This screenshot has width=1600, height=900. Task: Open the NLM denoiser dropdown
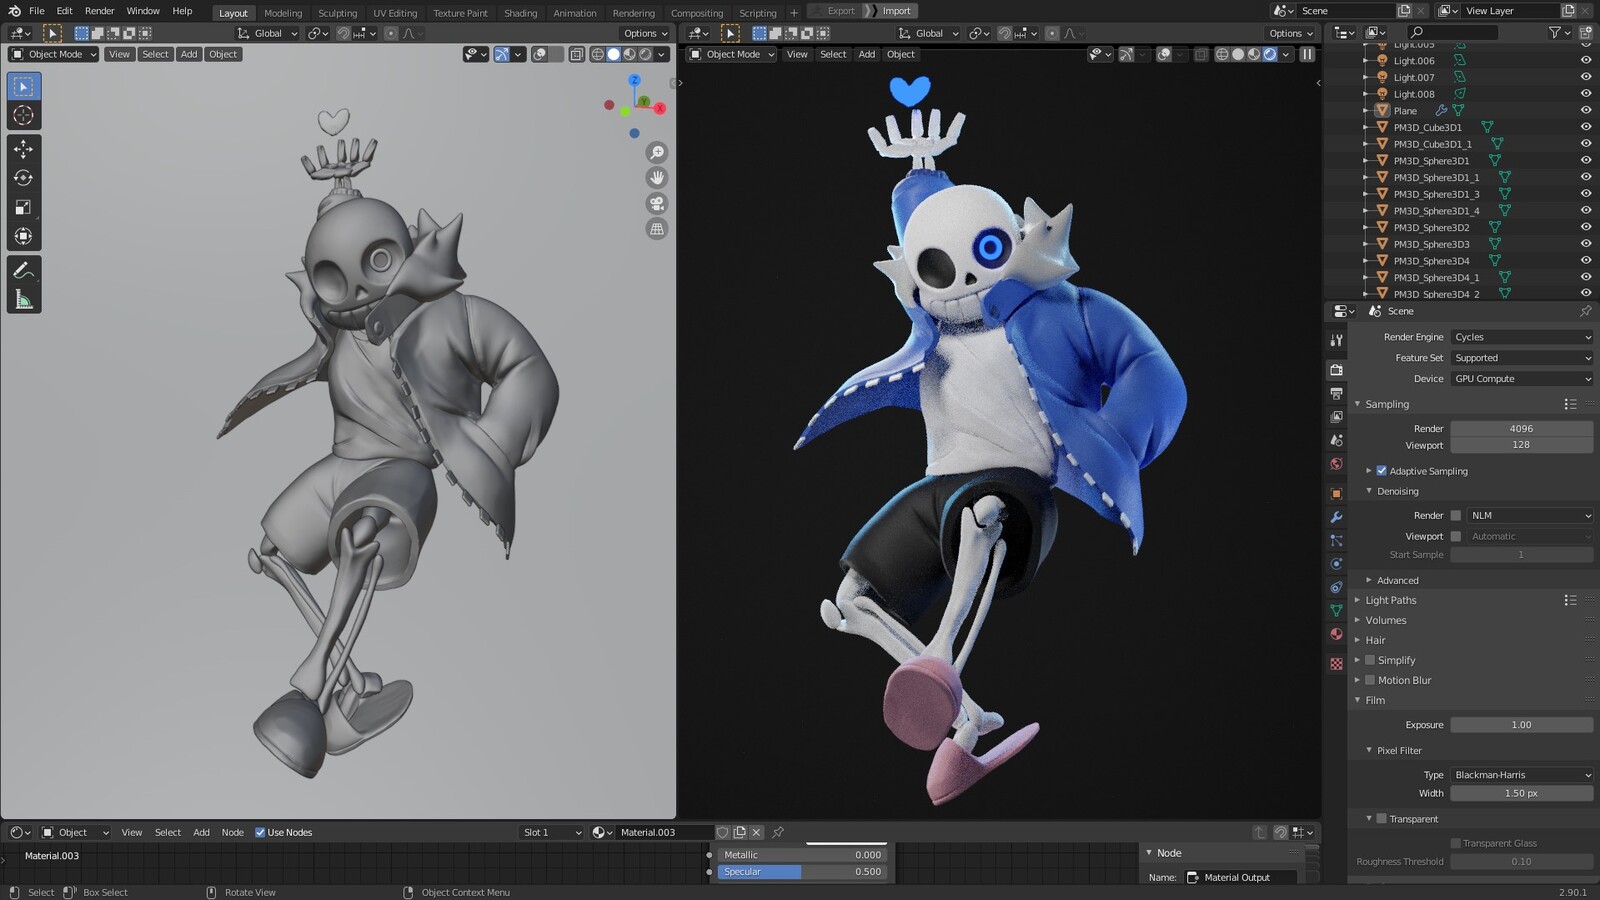[1530, 516]
